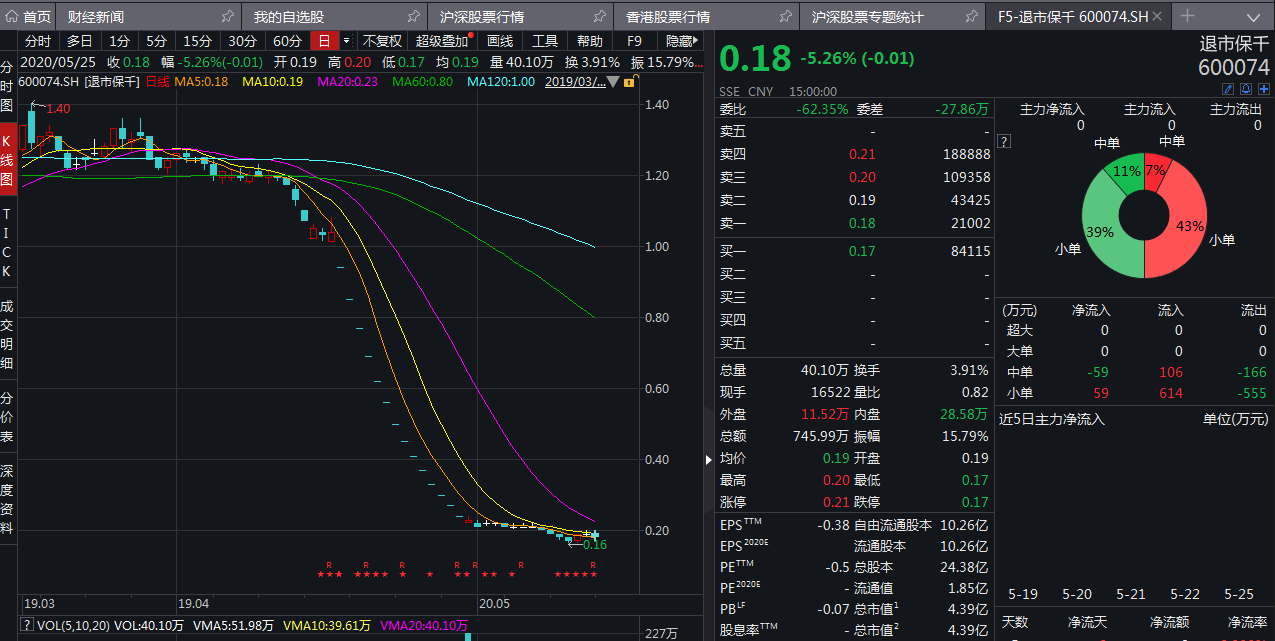This screenshot has height=641, width=1275.
Task: Open the 工具 menu
Action: (545, 41)
